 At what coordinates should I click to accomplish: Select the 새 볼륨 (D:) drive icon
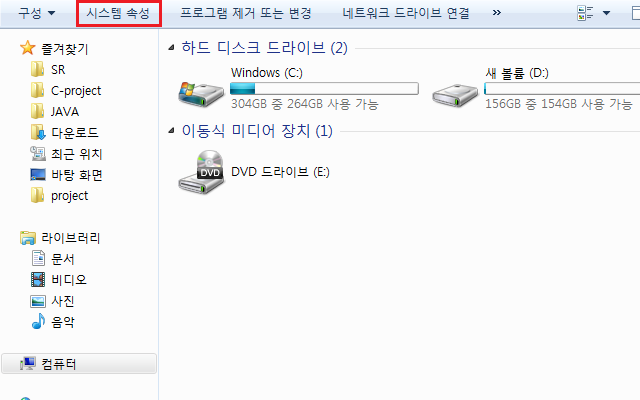455,95
